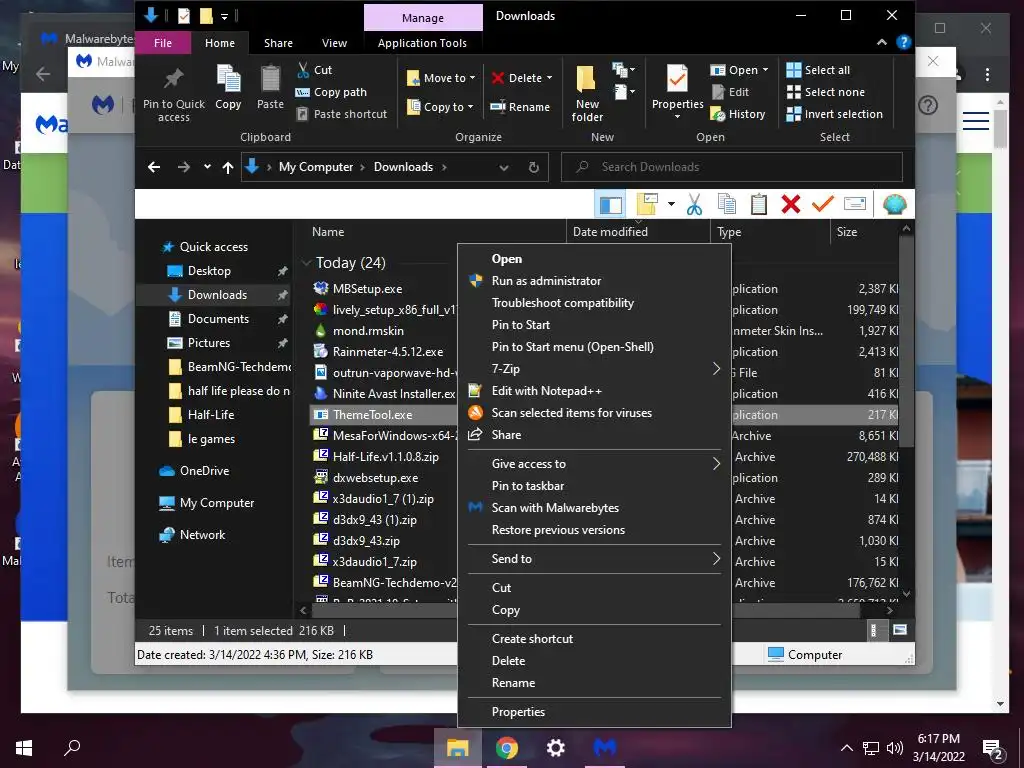Click Copy path in Clipboard group
The height and width of the screenshot is (768, 1024).
click(x=331, y=92)
